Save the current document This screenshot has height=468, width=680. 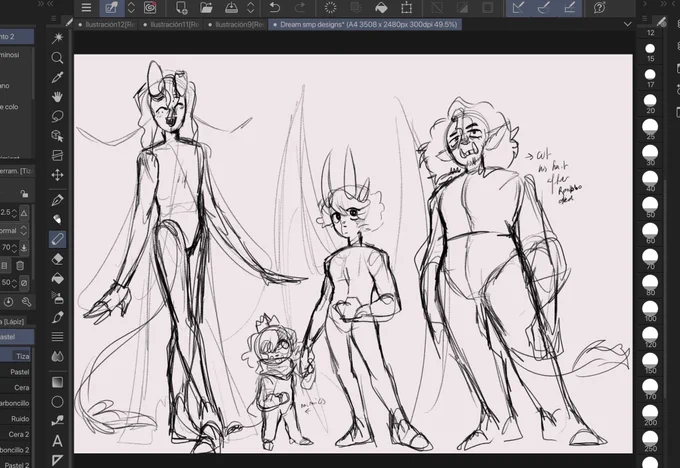(x=231, y=7)
